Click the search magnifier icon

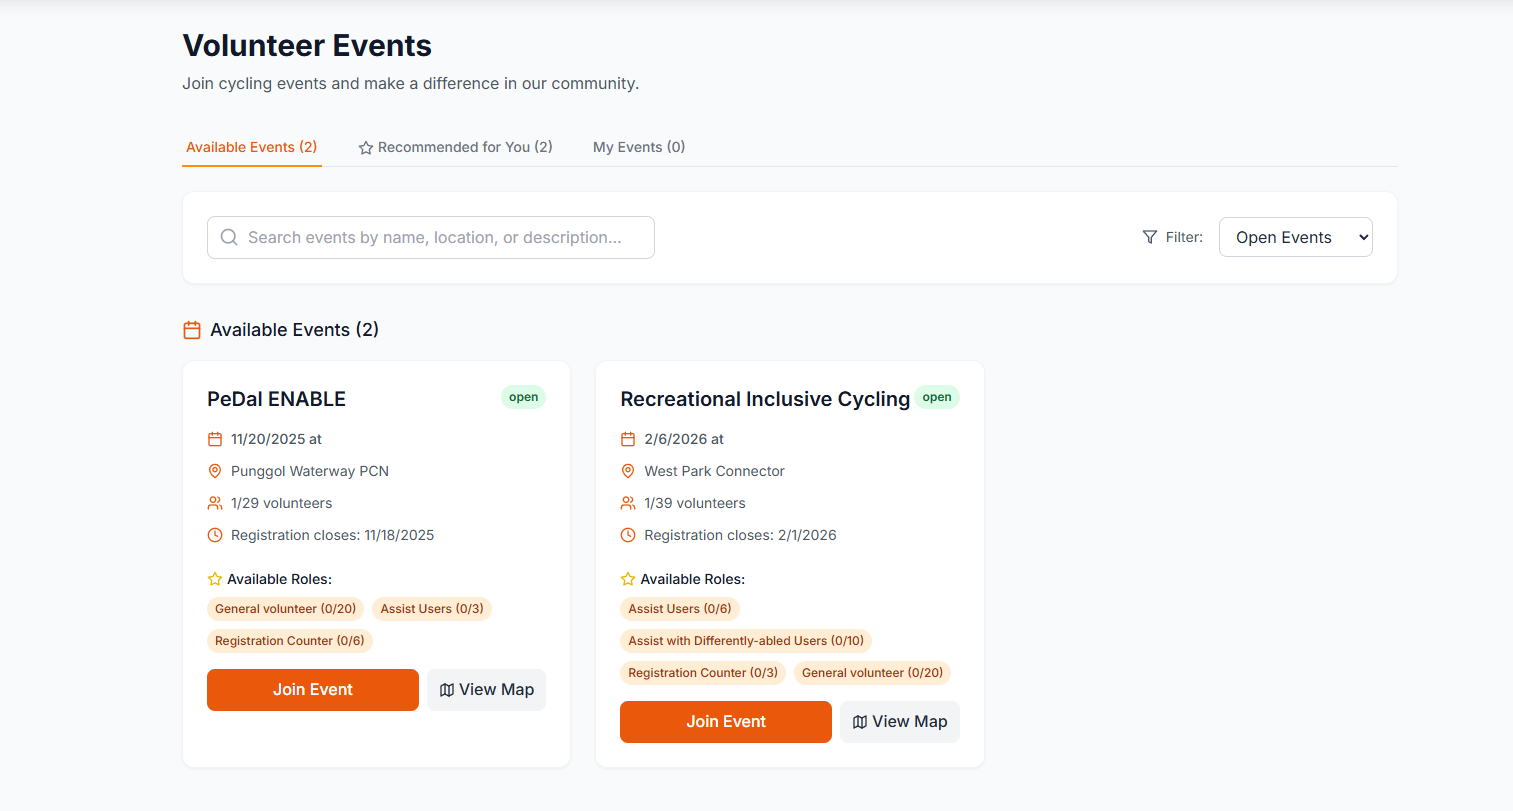pyautogui.click(x=229, y=237)
